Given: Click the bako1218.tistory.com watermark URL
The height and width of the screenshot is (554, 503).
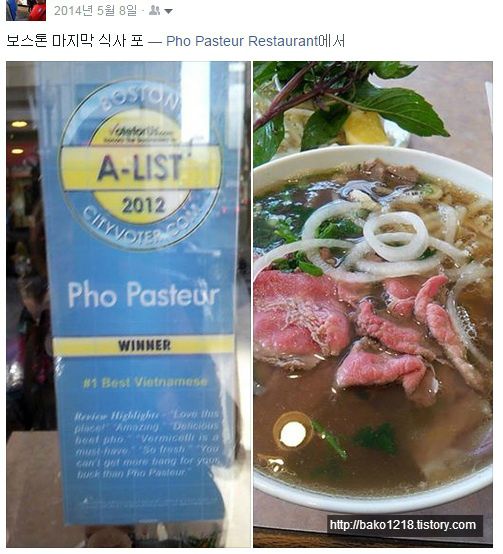Looking at the screenshot, I should click(x=403, y=525).
